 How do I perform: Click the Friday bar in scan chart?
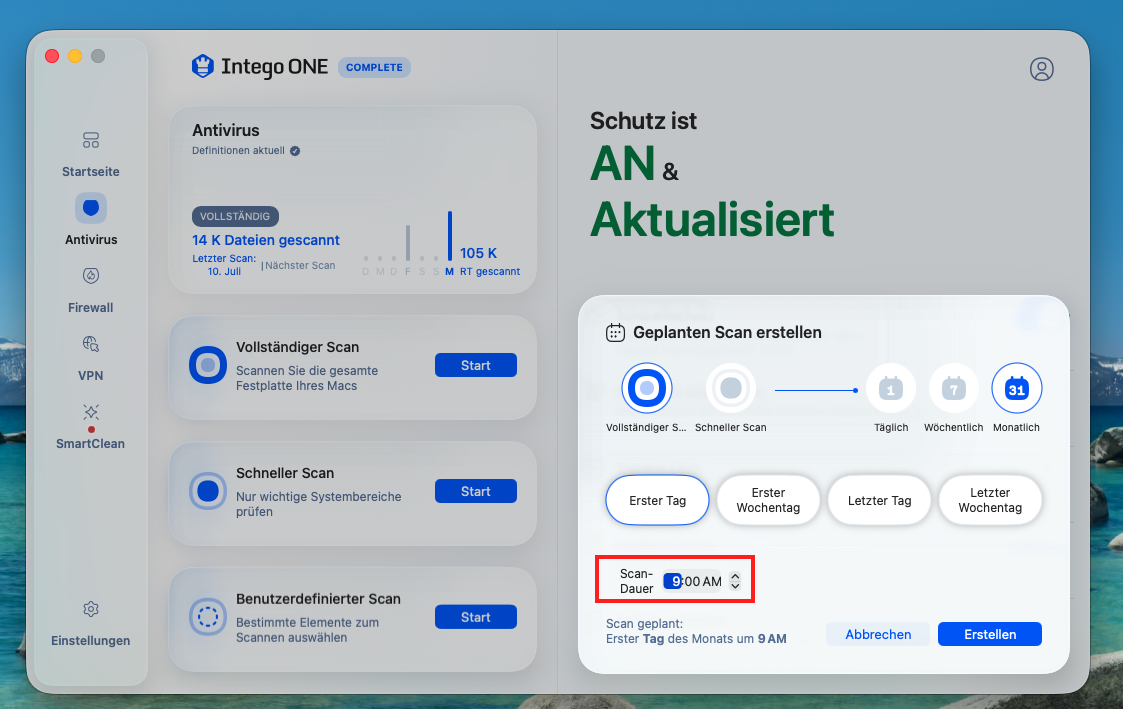tap(408, 243)
